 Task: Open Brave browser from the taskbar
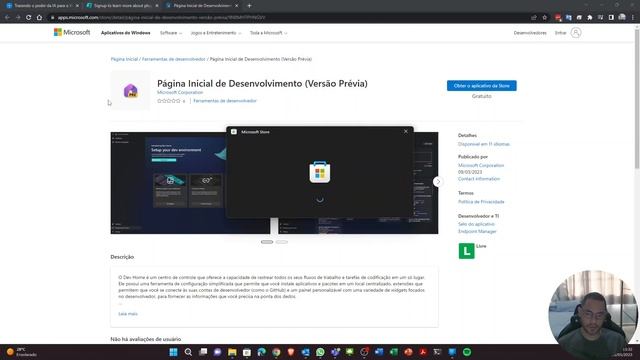coord(291,352)
